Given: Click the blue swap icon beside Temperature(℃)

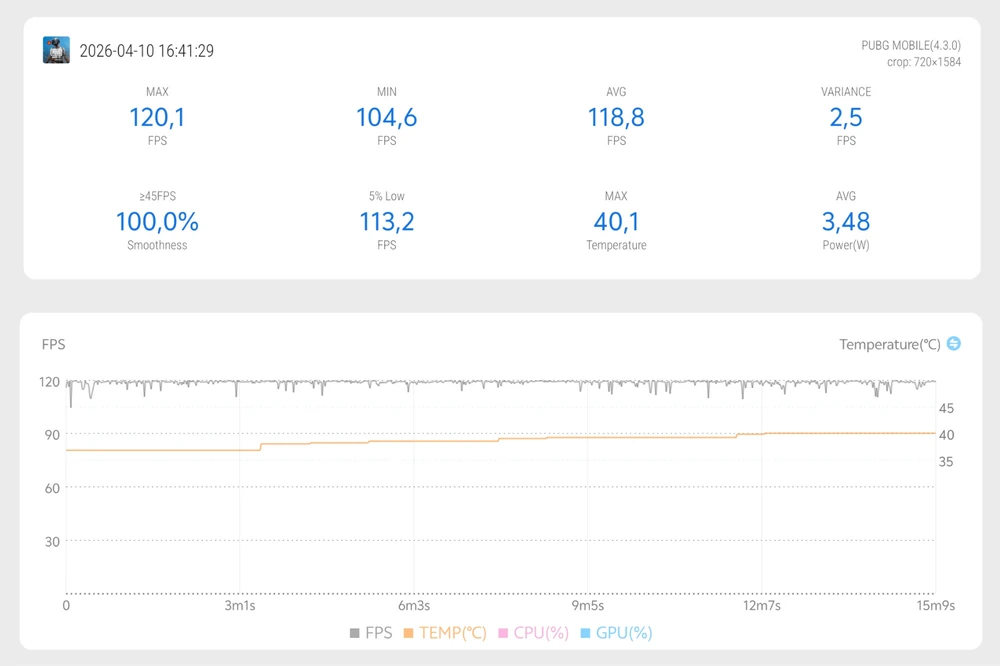Looking at the screenshot, I should 953,344.
